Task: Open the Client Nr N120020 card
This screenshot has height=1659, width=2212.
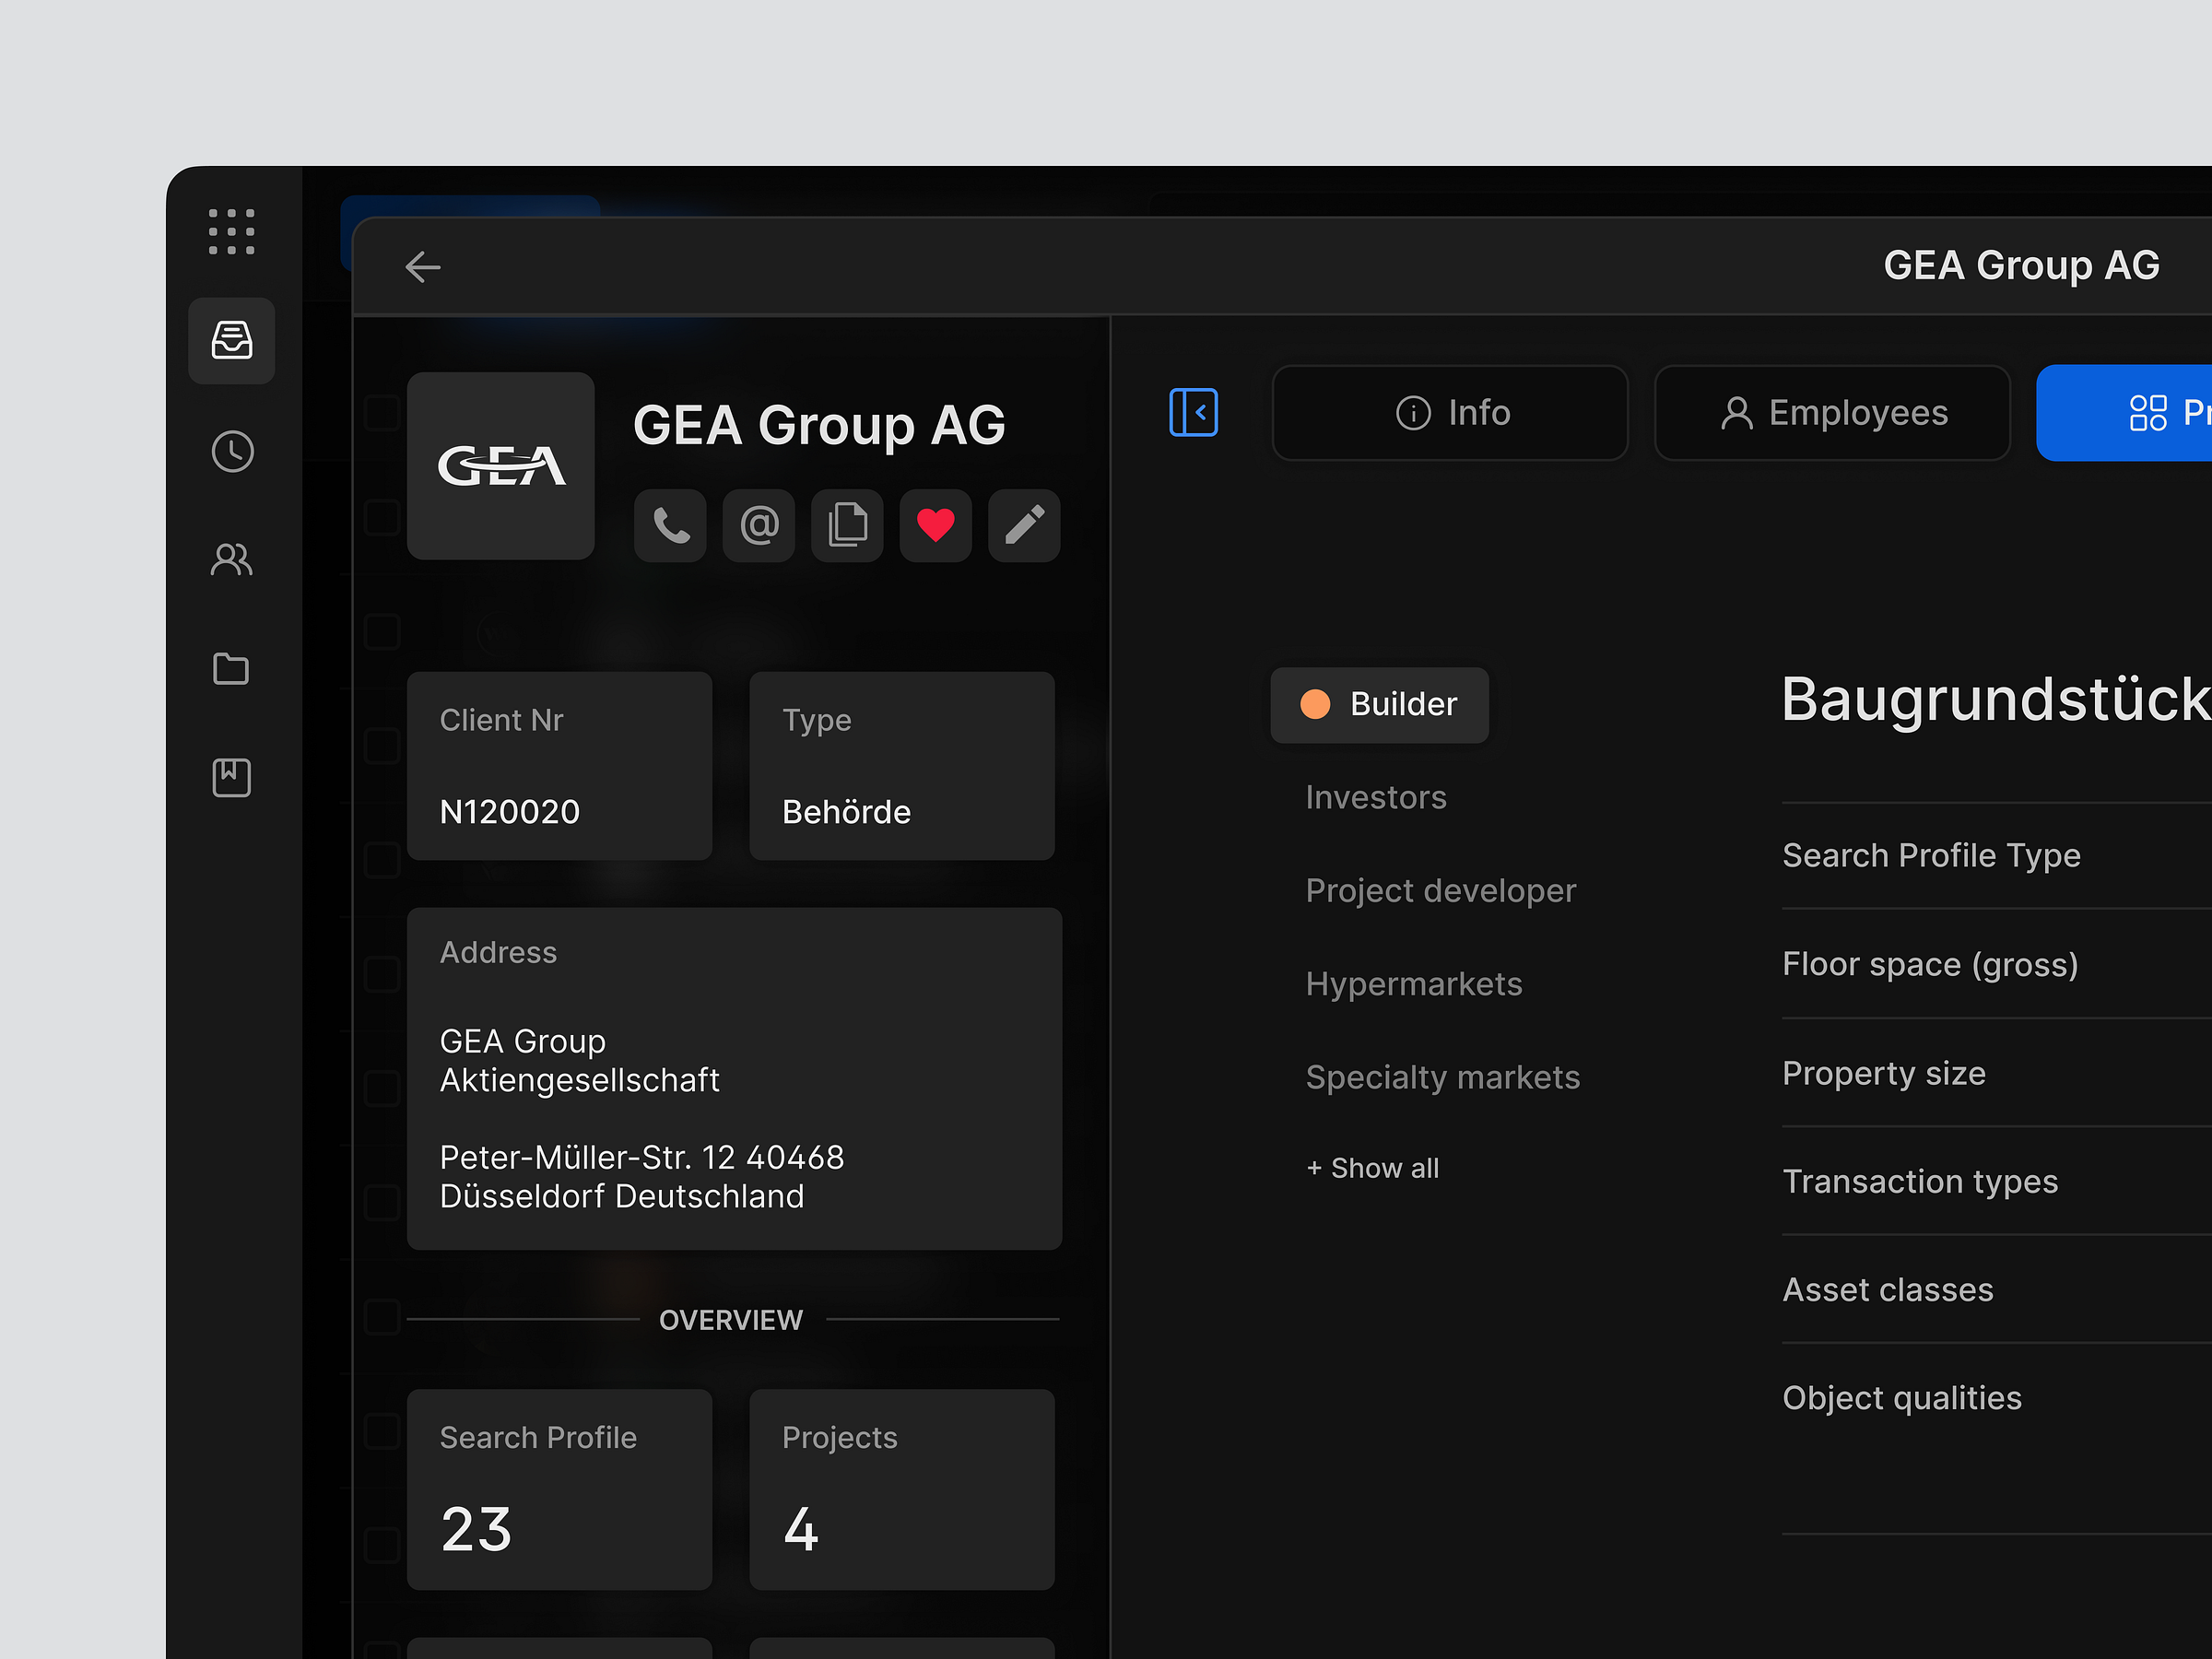Action: [559, 766]
